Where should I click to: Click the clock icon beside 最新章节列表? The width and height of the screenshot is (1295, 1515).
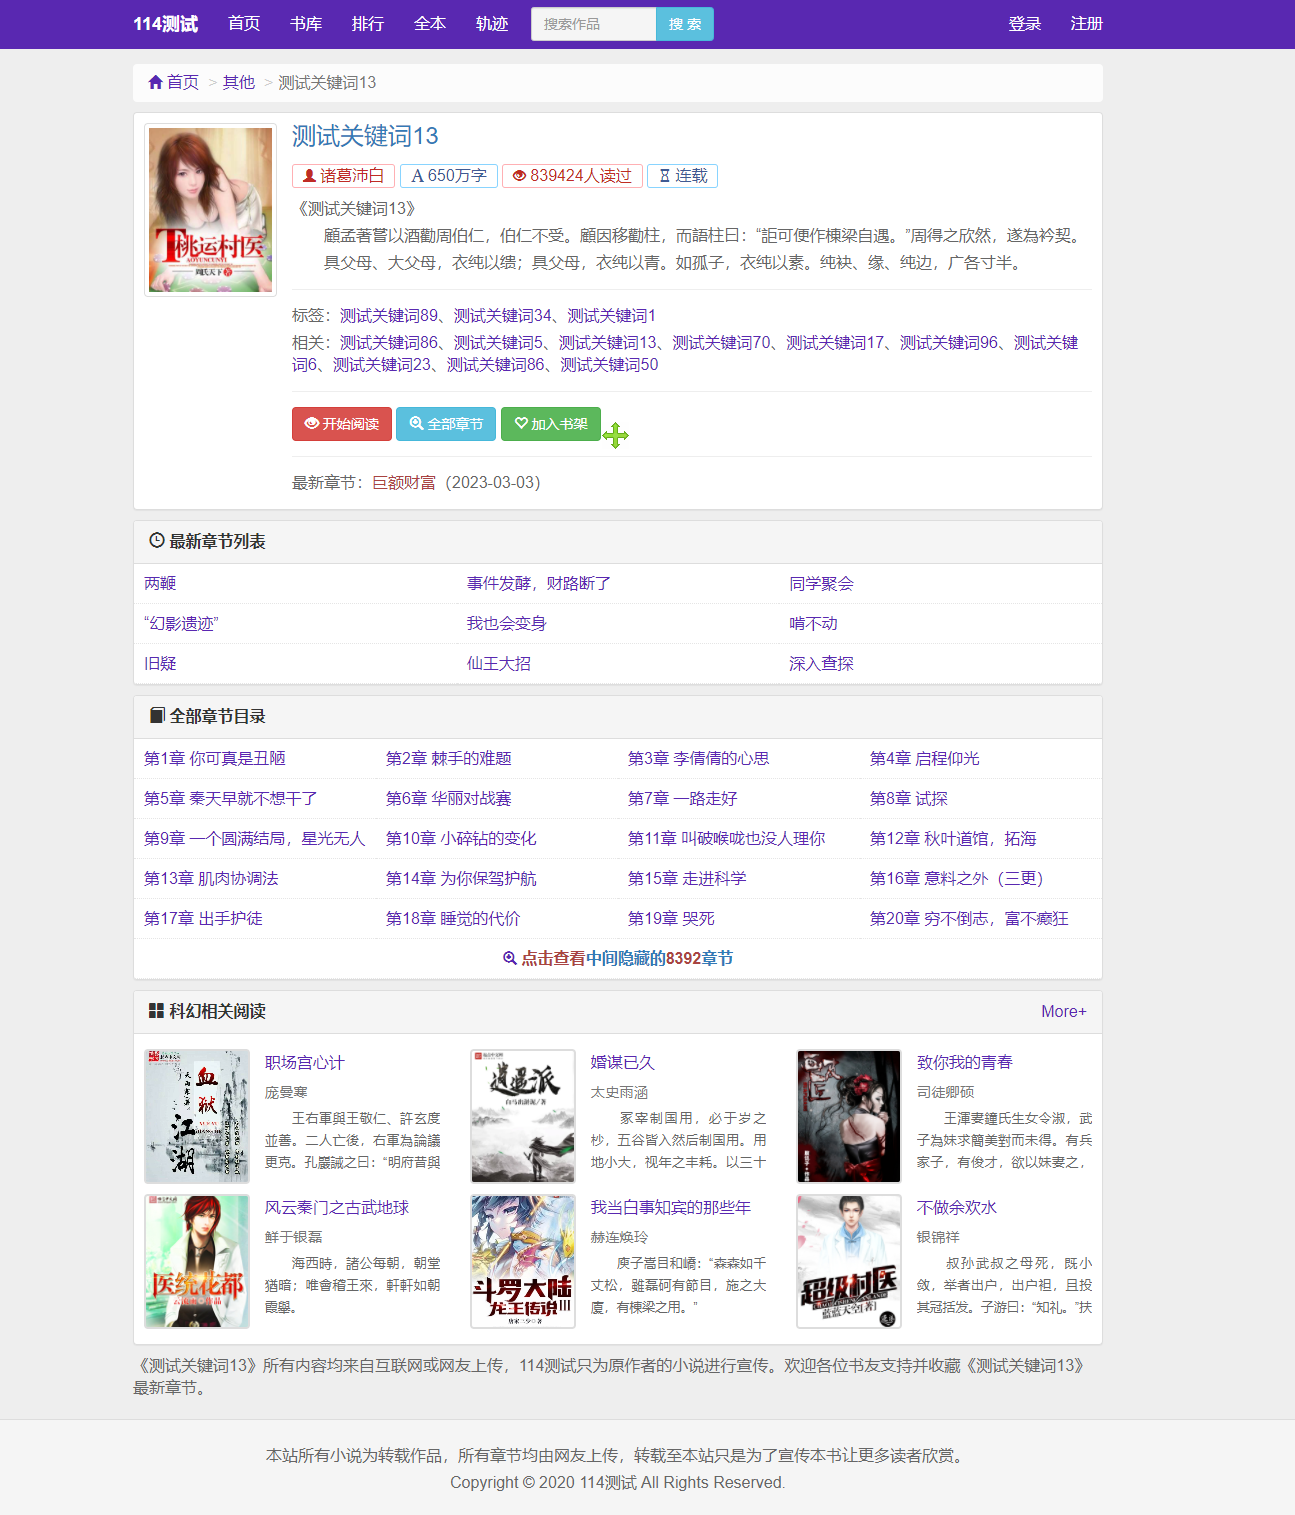[x=157, y=541]
